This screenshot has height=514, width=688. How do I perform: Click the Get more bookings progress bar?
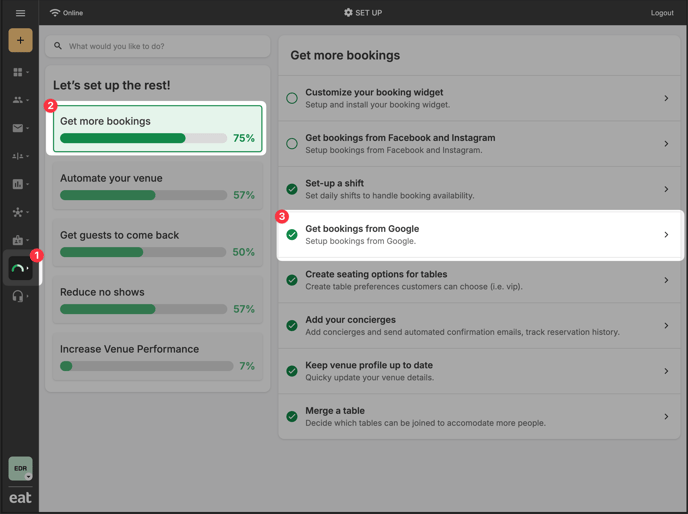click(x=143, y=138)
